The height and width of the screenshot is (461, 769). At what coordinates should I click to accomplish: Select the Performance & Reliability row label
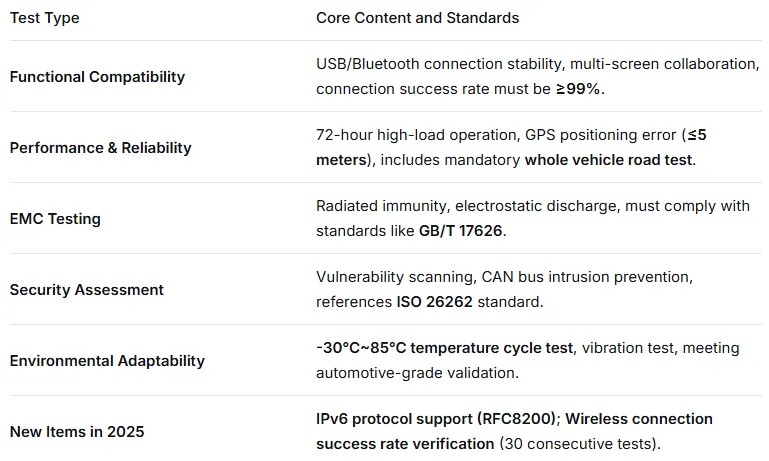point(100,148)
